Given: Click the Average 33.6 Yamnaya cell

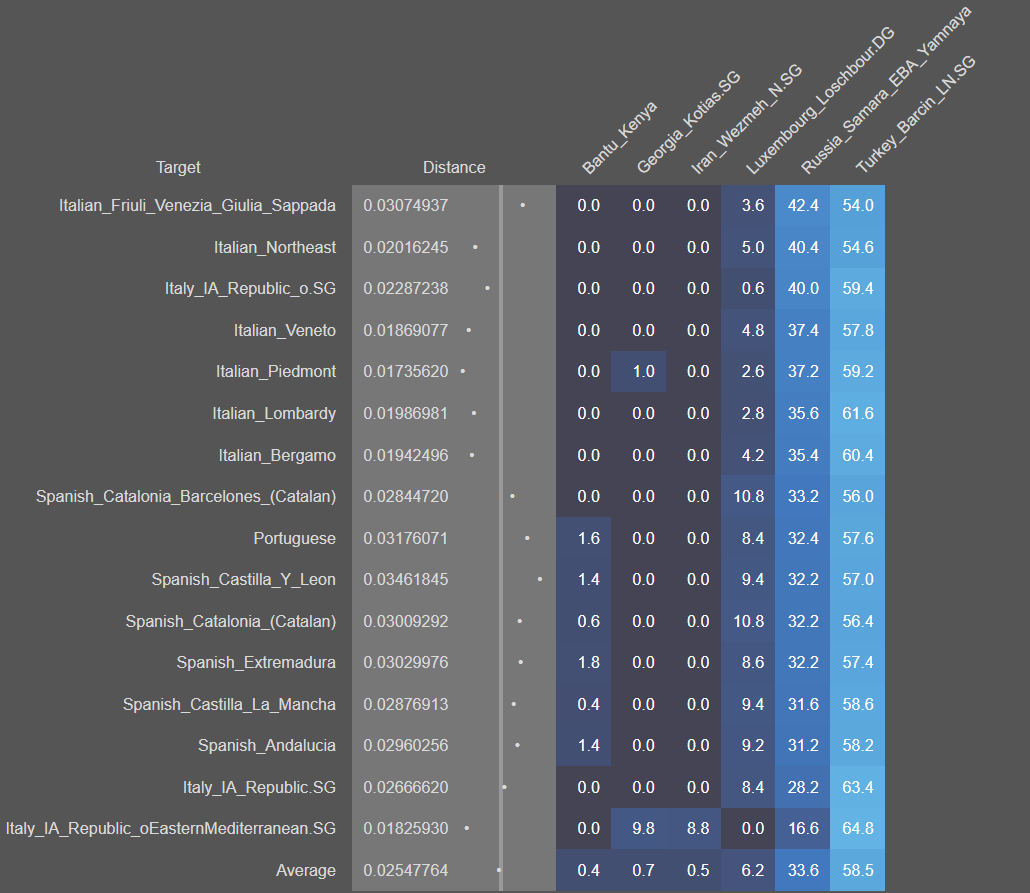Looking at the screenshot, I should click(803, 871).
